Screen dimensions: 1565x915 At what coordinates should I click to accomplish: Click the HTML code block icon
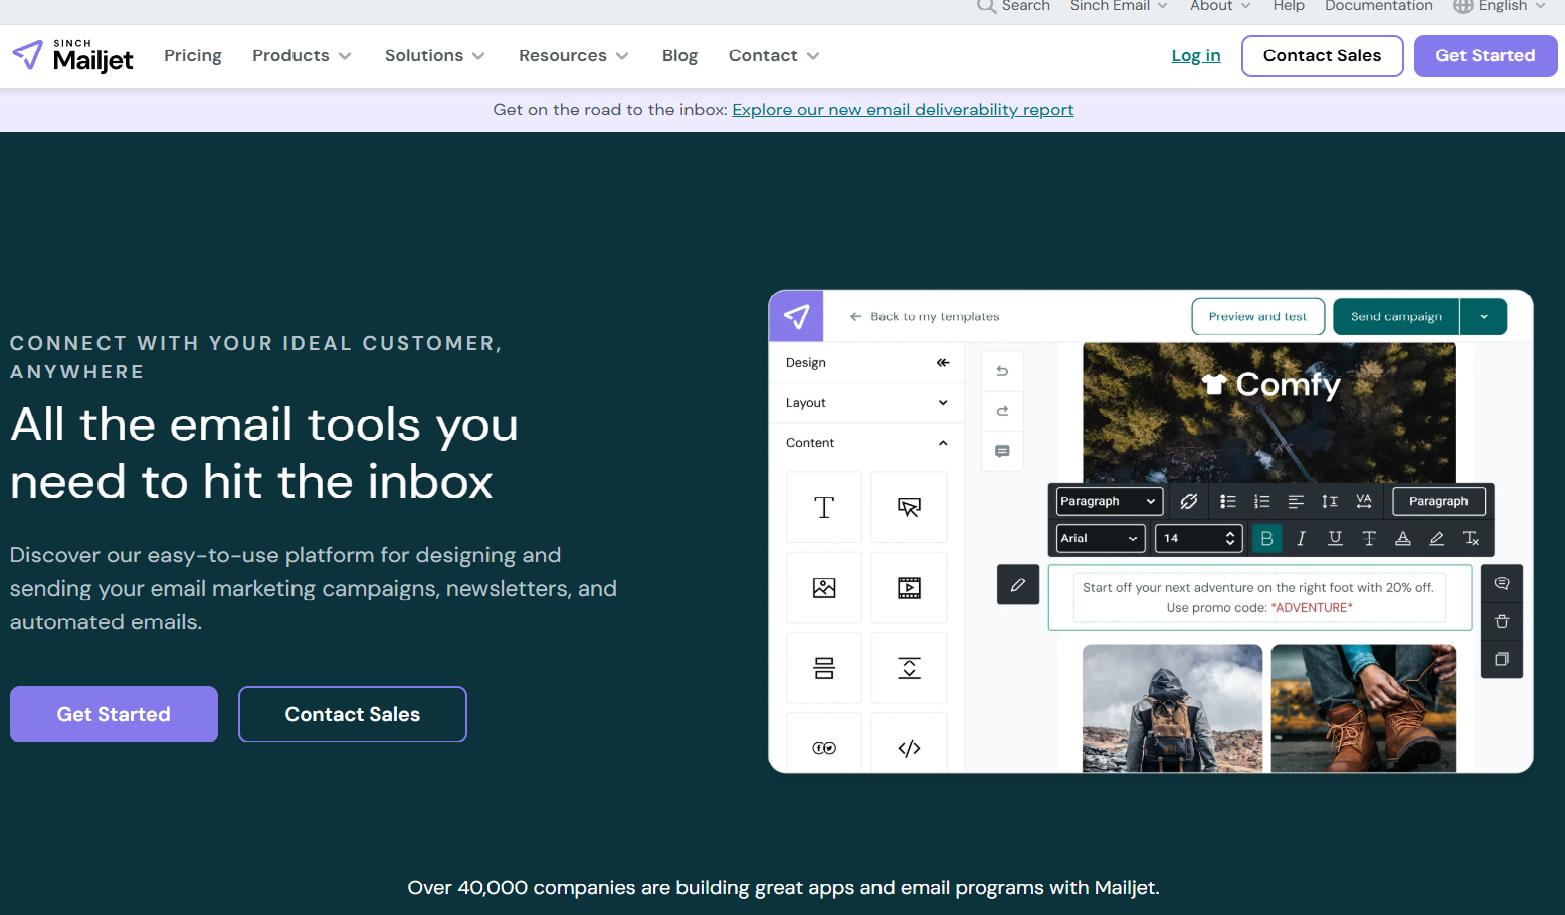pyautogui.click(x=909, y=748)
